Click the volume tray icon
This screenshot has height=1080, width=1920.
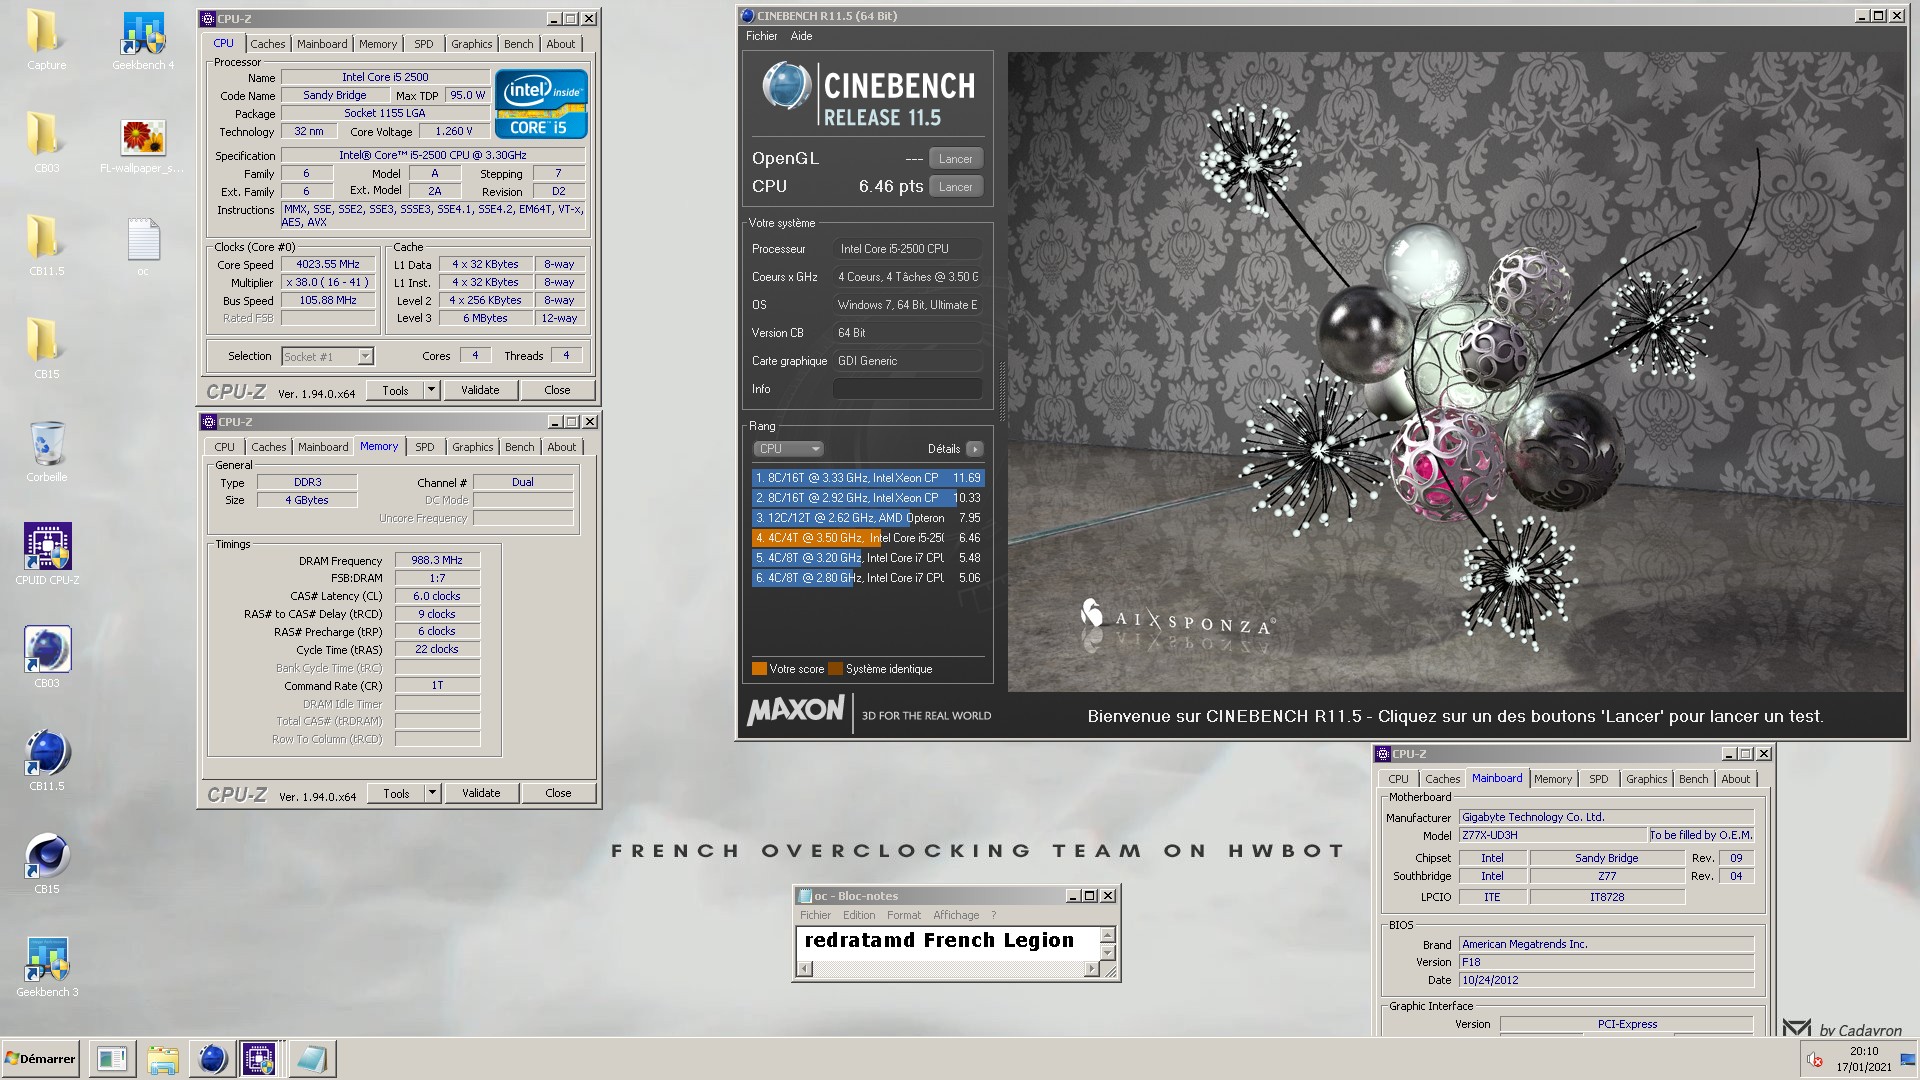(1814, 1060)
